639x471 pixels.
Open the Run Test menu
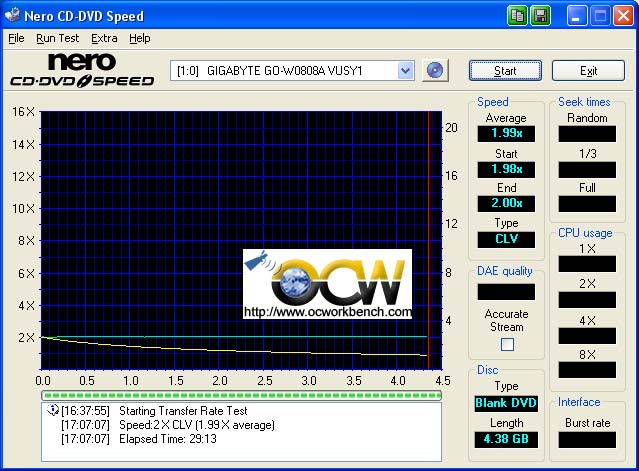click(x=57, y=38)
